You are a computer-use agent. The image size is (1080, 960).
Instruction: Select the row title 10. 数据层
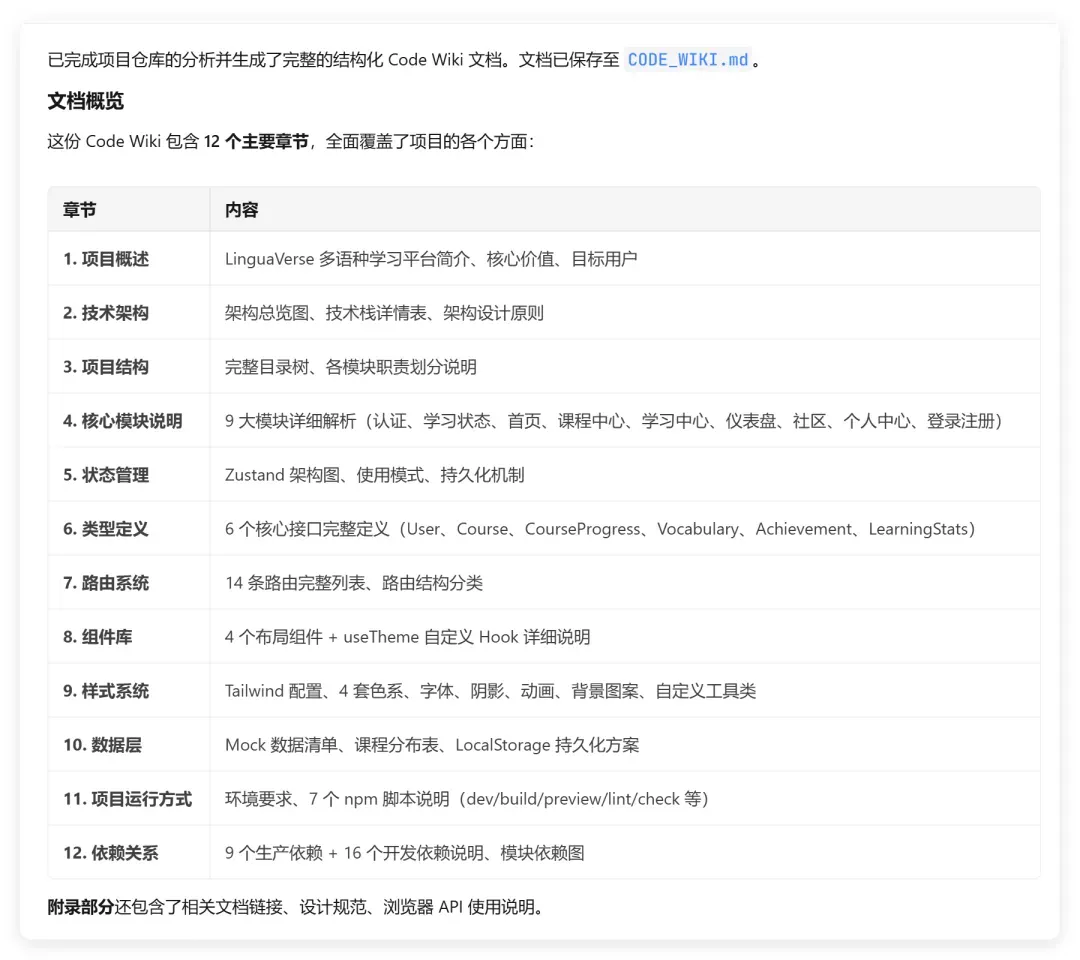pos(103,745)
